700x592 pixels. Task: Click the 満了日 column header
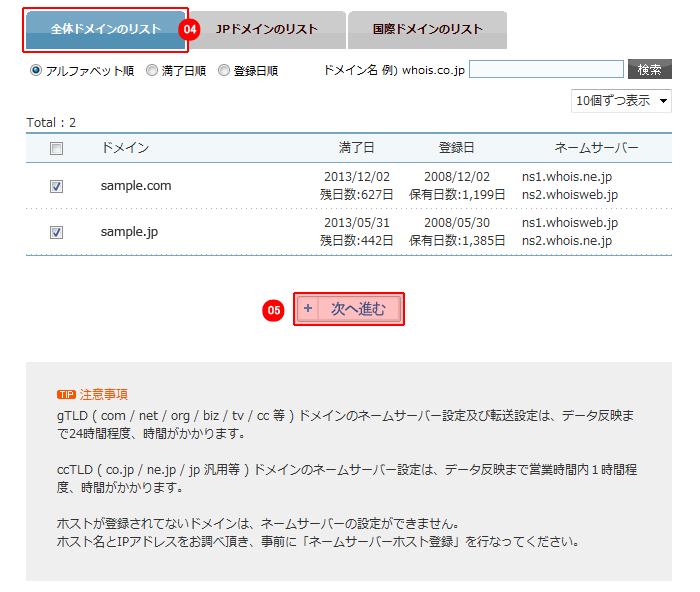[356, 148]
